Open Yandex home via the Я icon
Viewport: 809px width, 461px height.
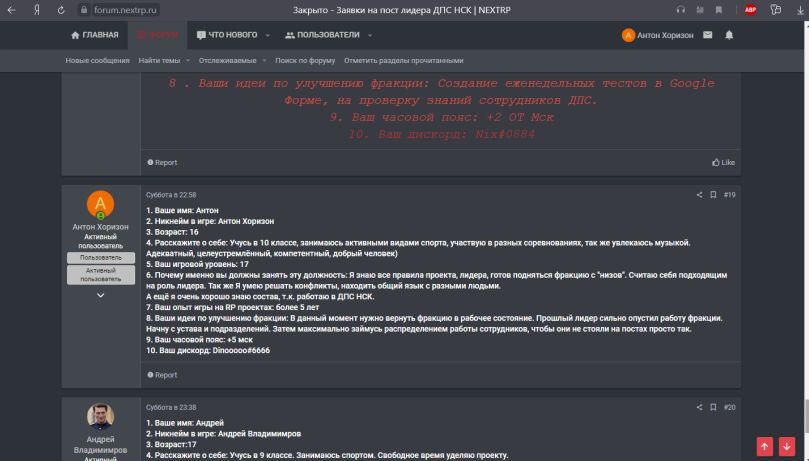(37, 10)
